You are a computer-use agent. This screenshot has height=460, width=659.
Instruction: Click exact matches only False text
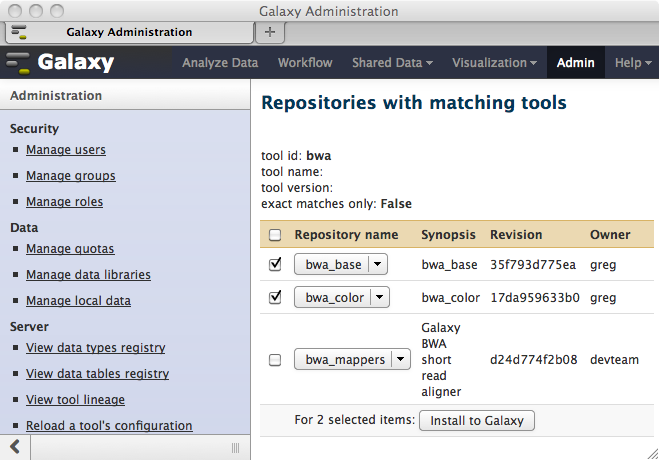coord(336,204)
